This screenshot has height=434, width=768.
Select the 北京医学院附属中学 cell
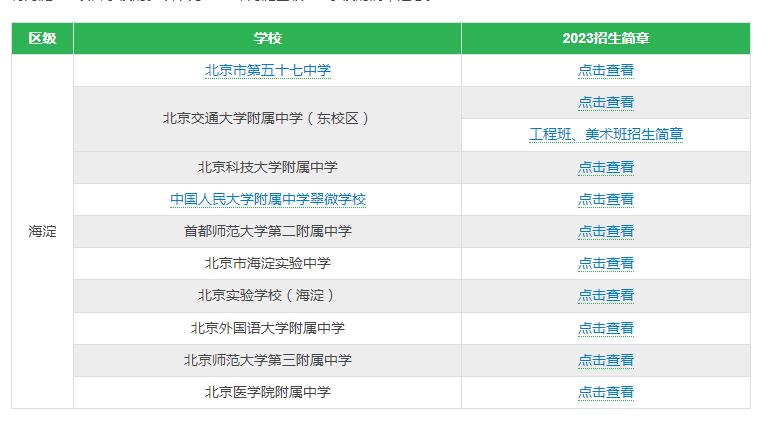[x=267, y=392]
